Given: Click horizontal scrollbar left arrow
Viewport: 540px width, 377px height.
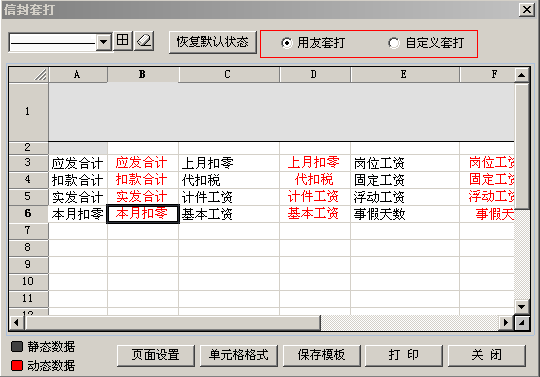Looking at the screenshot, I should point(16,323).
